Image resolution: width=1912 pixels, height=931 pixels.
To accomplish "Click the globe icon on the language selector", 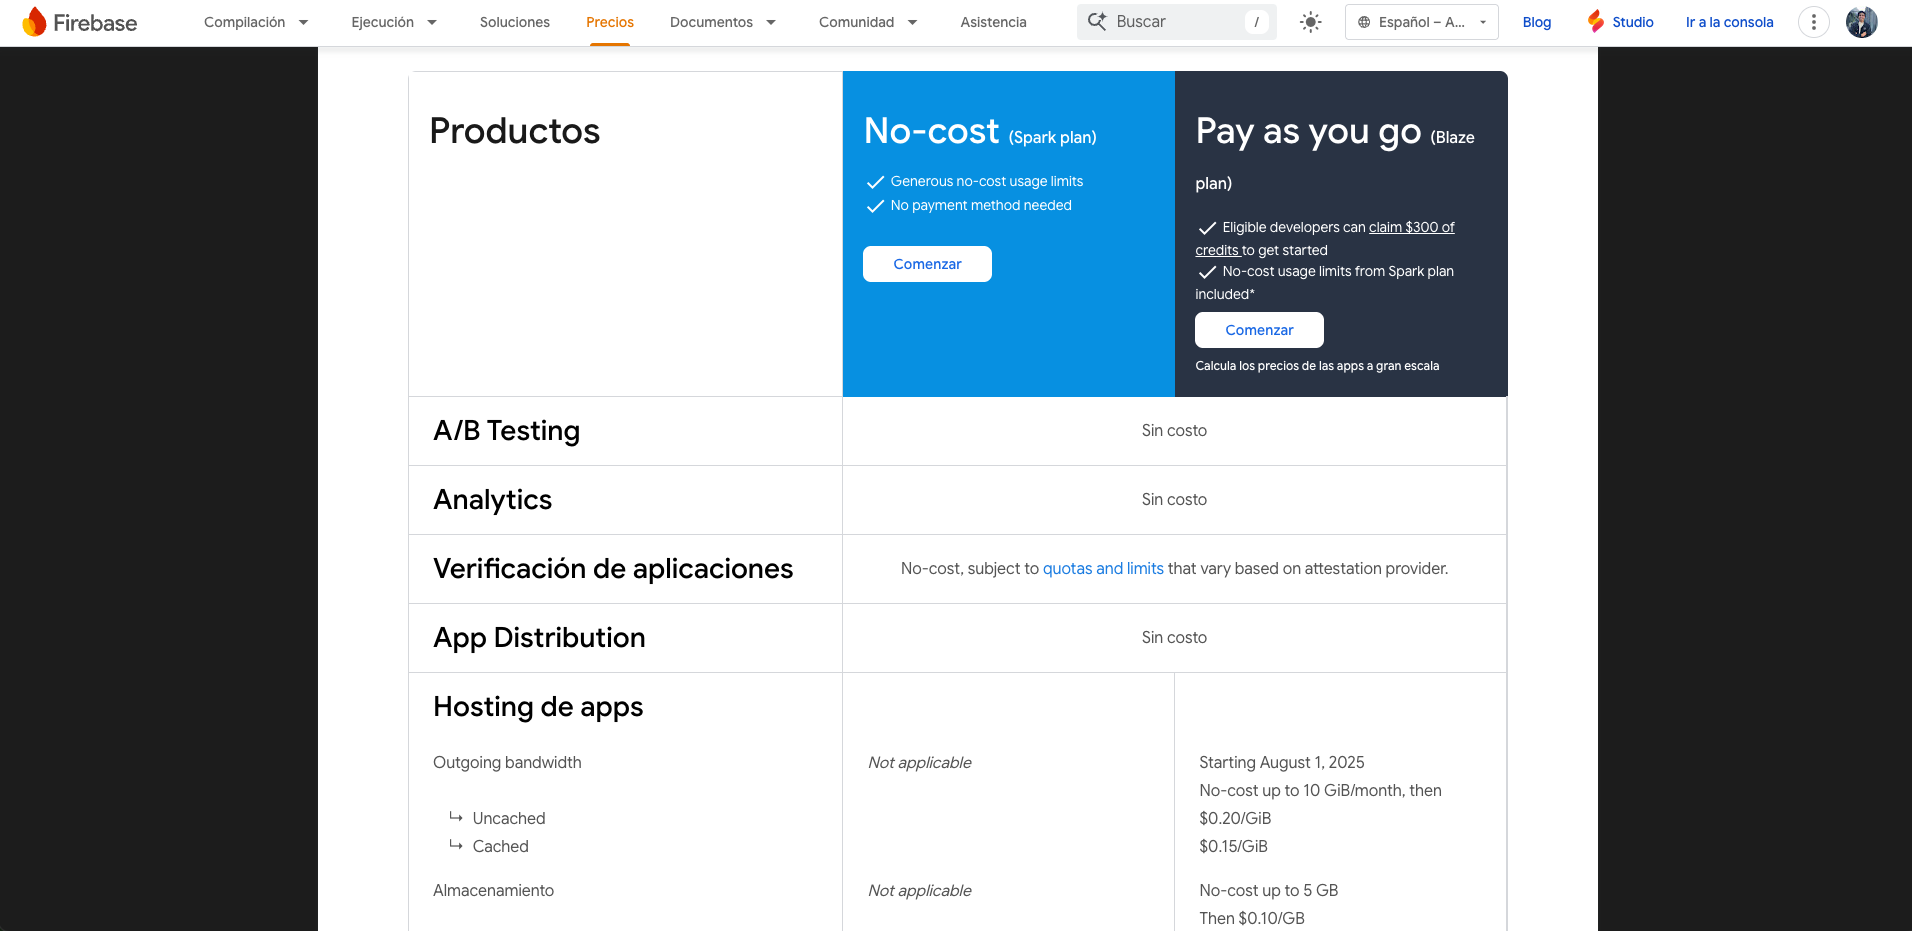I will tap(1366, 21).
